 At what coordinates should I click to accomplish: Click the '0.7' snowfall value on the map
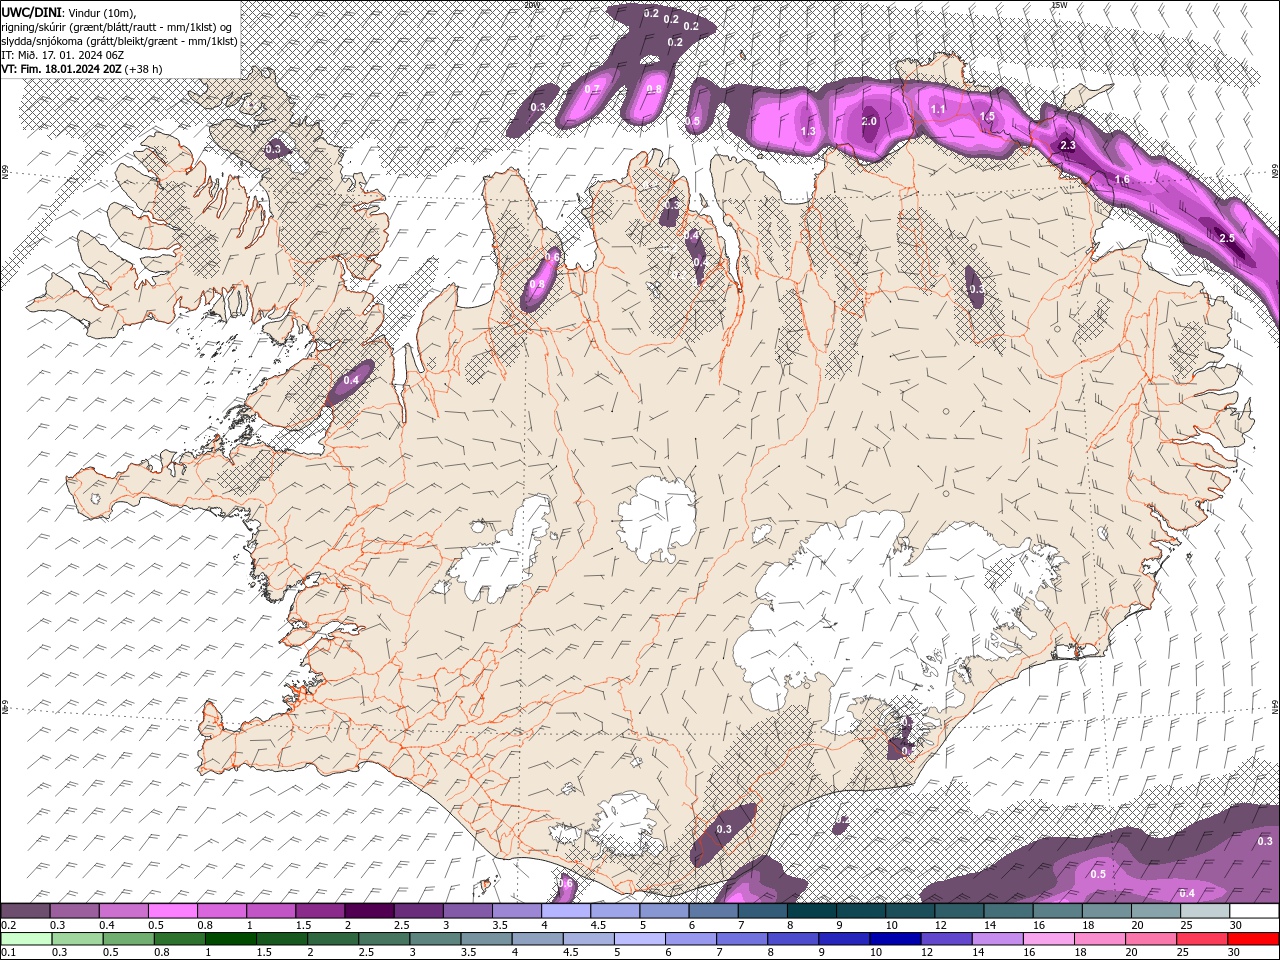592,89
